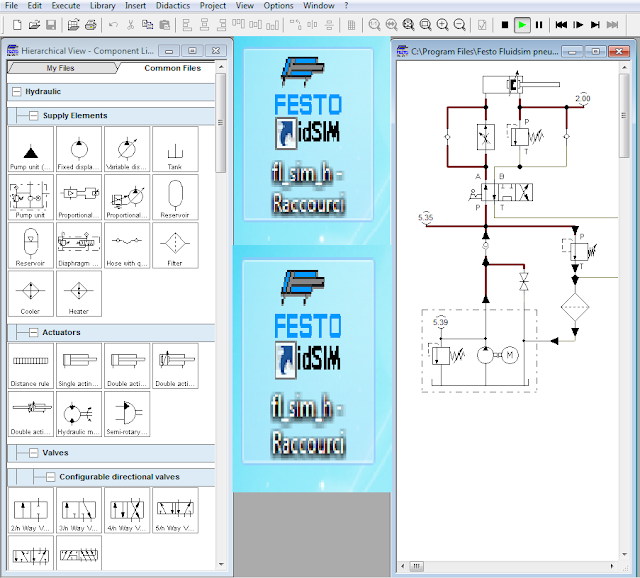Collapse the Hydraulic category
640x578 pixels.
pyautogui.click(x=16, y=91)
